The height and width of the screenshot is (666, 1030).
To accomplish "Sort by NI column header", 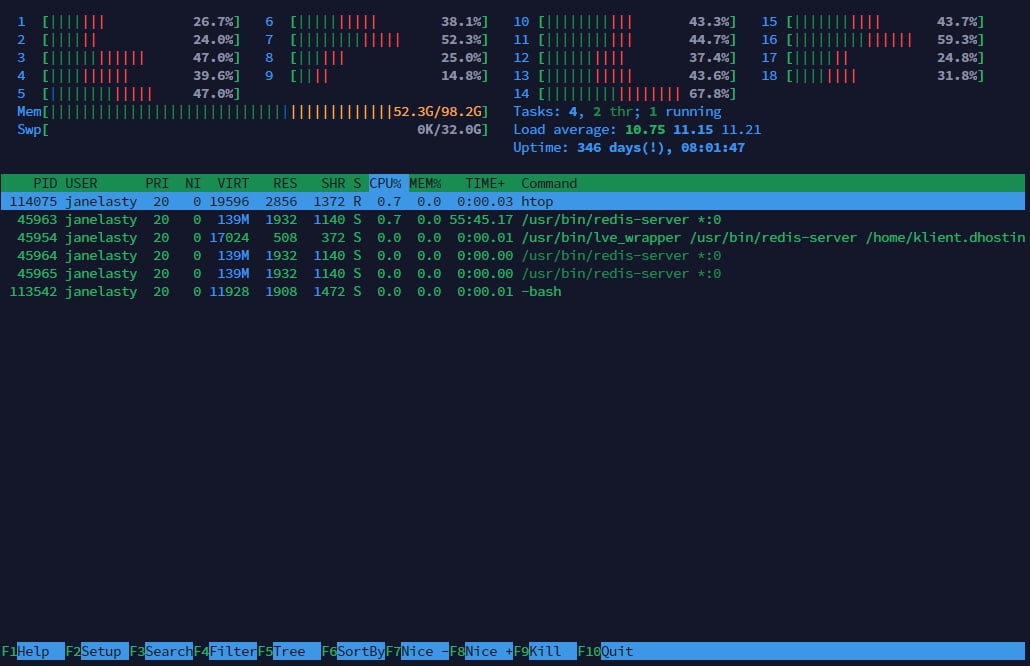I will coord(192,183).
